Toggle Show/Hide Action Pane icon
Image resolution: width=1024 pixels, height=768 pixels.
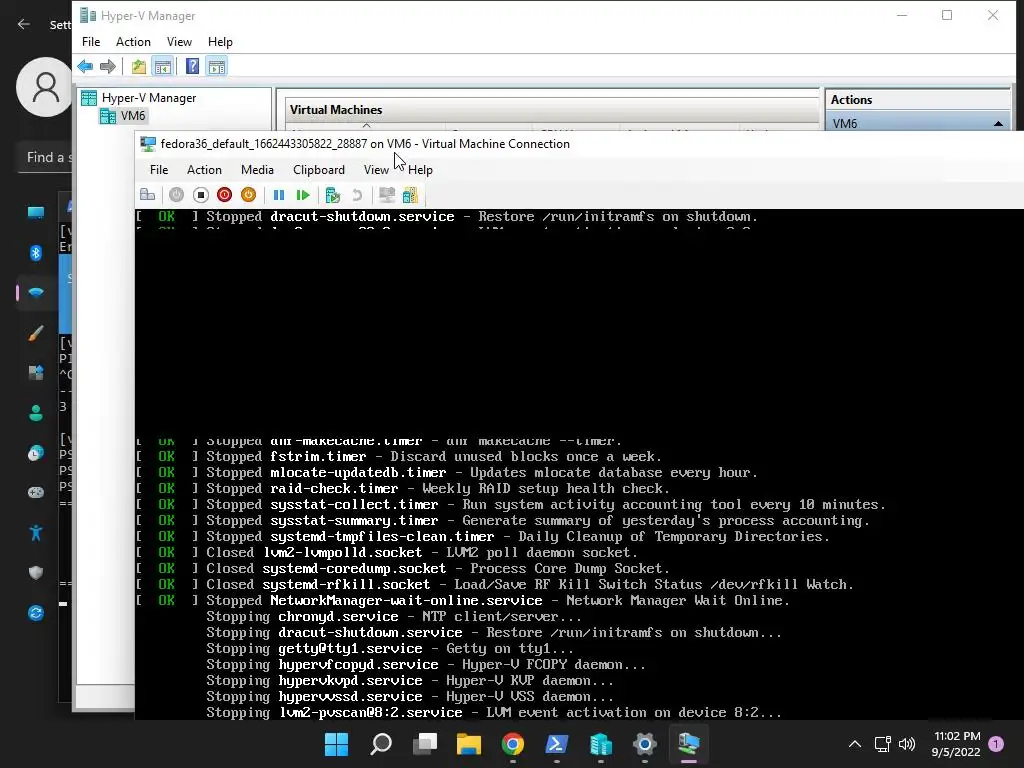(217, 66)
